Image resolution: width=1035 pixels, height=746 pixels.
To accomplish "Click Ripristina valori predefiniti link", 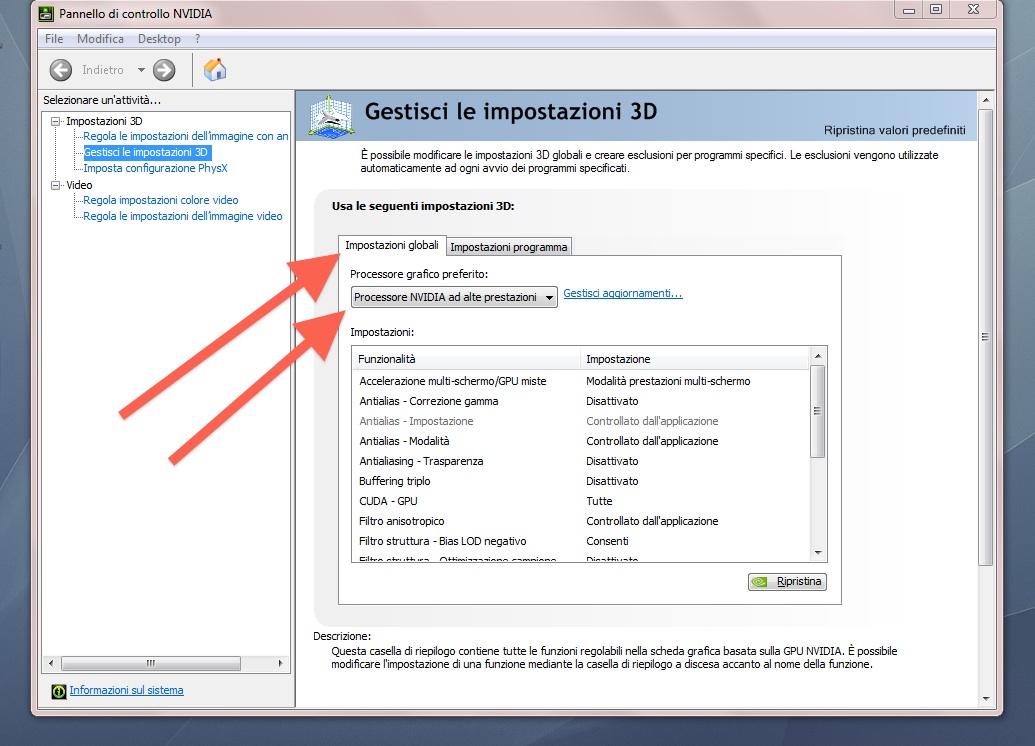I will coord(894,130).
